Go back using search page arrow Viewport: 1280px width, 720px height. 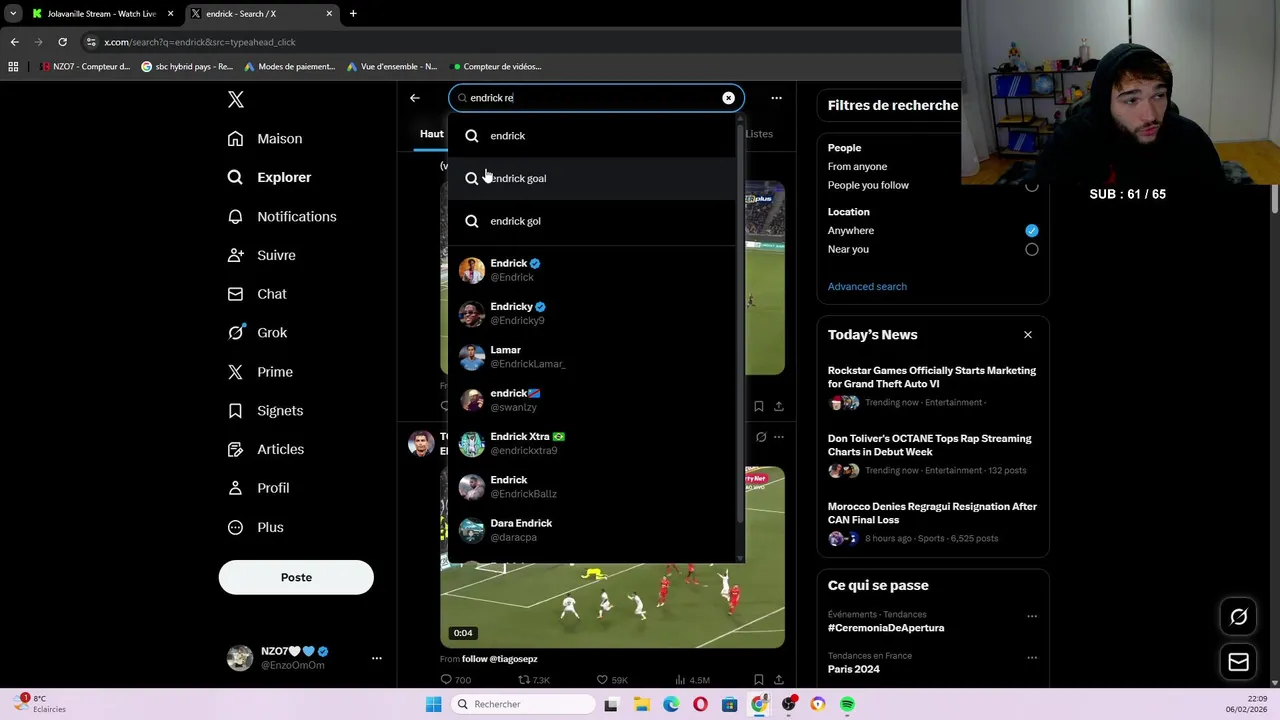pyautogui.click(x=415, y=98)
